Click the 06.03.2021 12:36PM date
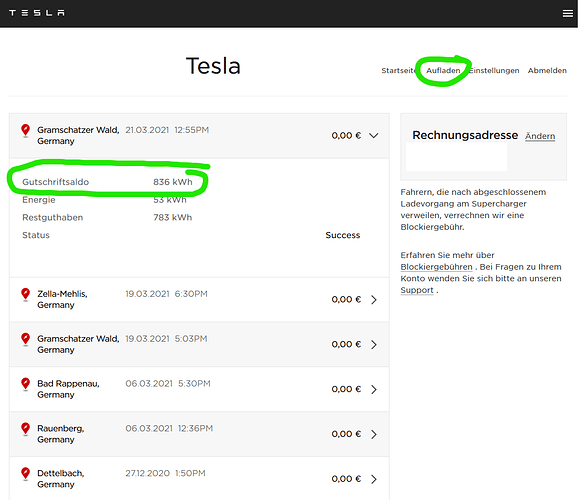The image size is (578, 500). click(x=169, y=428)
